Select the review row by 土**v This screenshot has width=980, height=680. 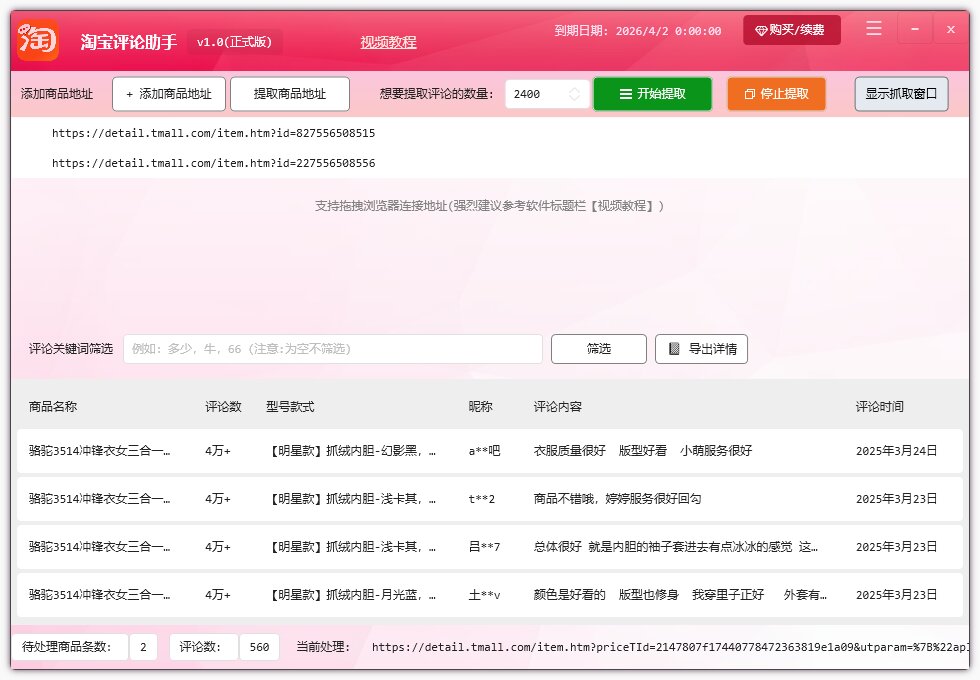pyautogui.click(x=489, y=595)
